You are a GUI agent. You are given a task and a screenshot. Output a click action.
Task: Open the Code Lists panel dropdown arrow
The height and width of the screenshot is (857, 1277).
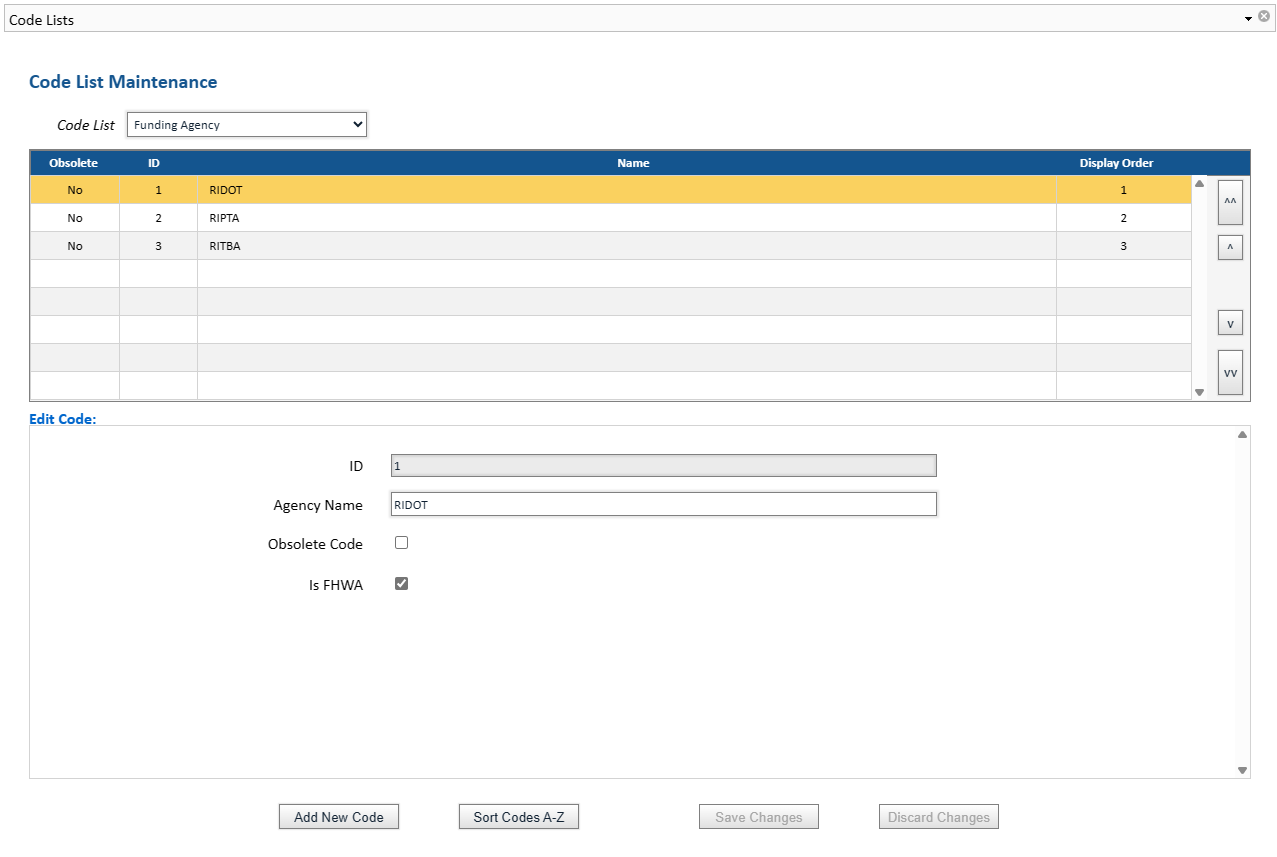coord(1248,19)
